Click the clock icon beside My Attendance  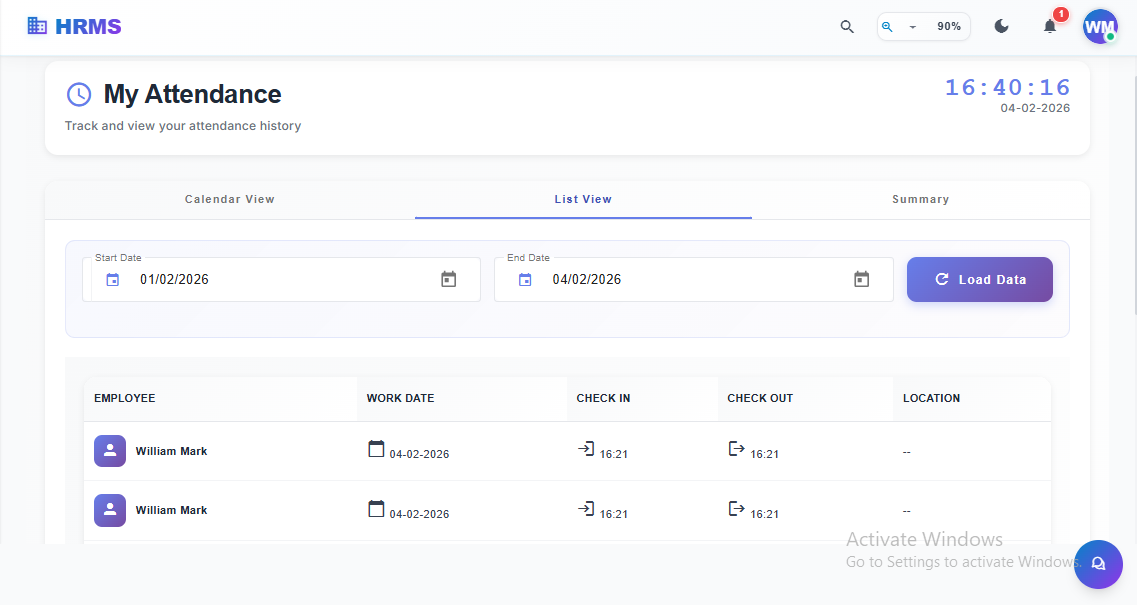point(79,94)
